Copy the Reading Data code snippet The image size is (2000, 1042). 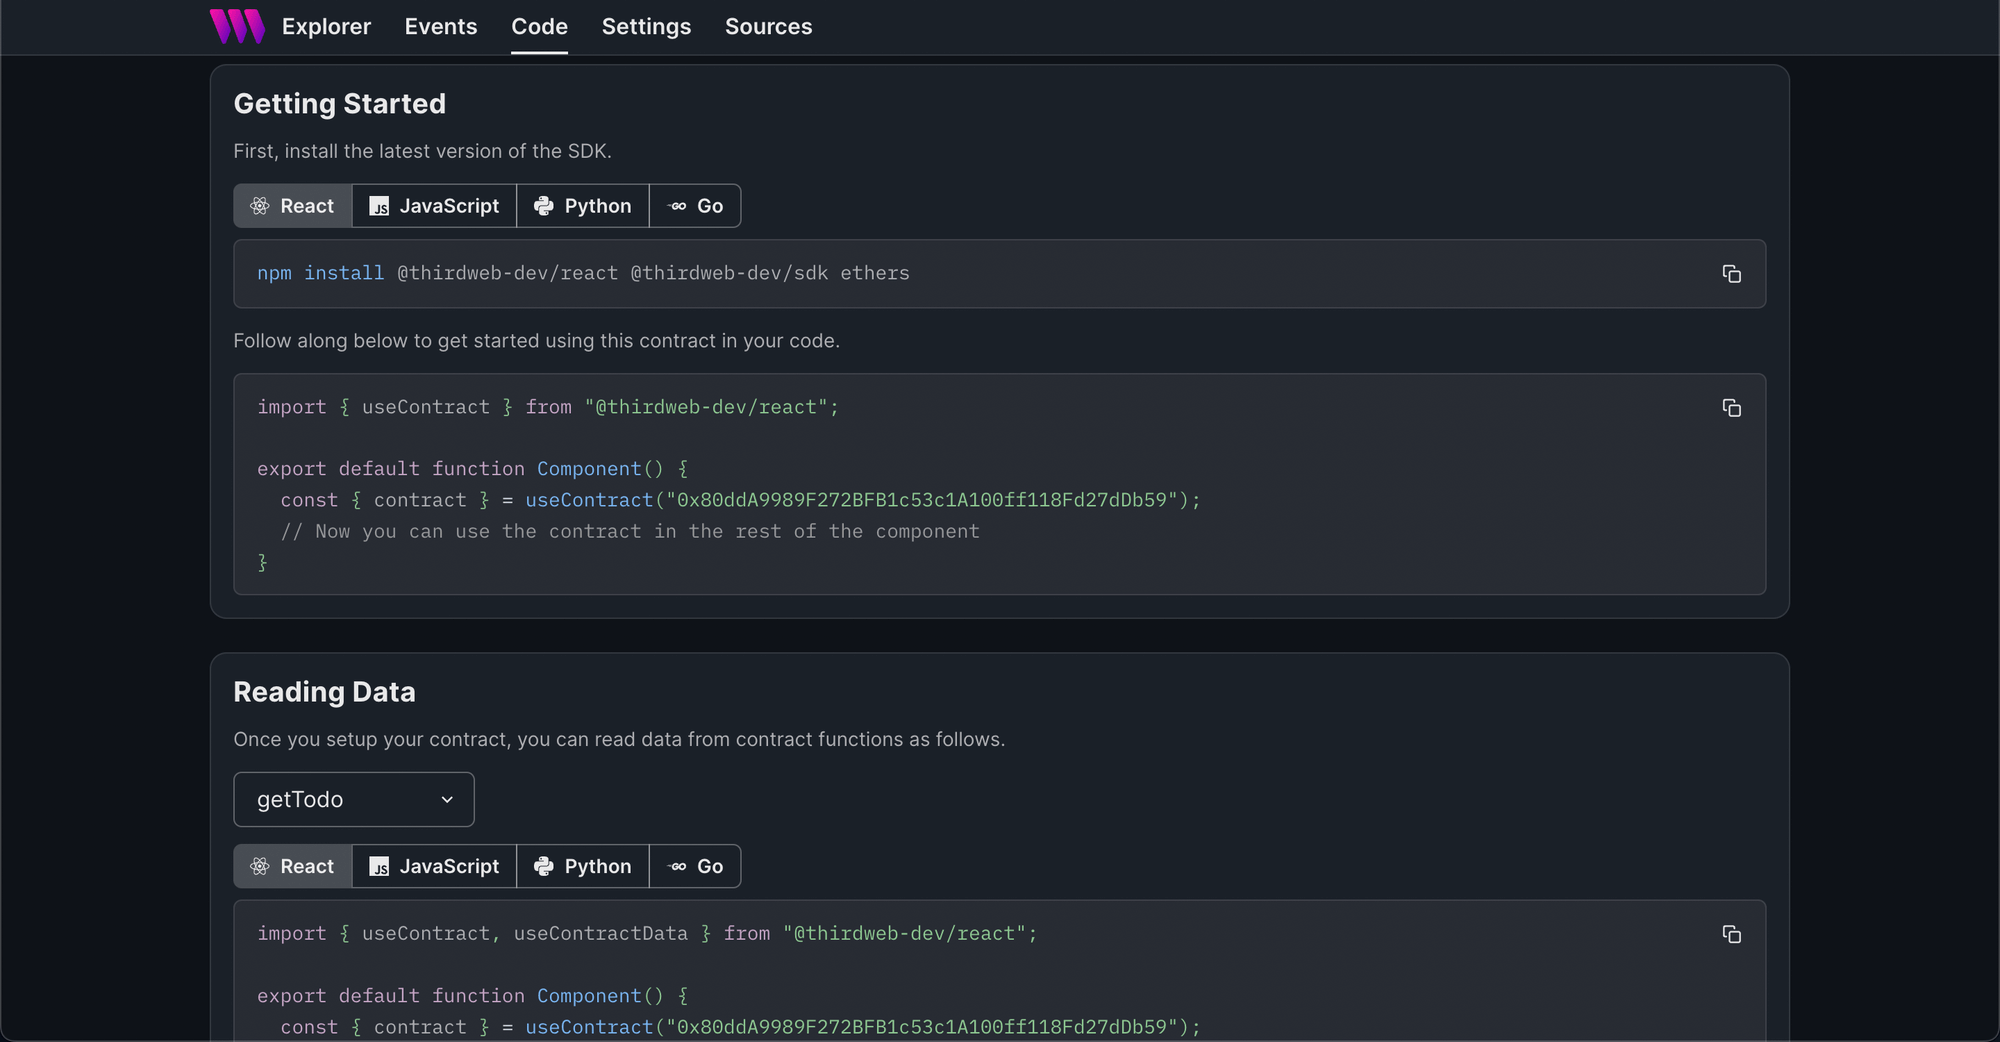1731,935
